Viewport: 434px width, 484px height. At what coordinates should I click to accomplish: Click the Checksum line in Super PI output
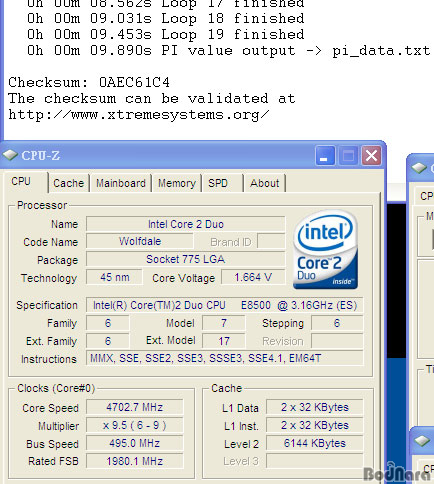pos(89,82)
